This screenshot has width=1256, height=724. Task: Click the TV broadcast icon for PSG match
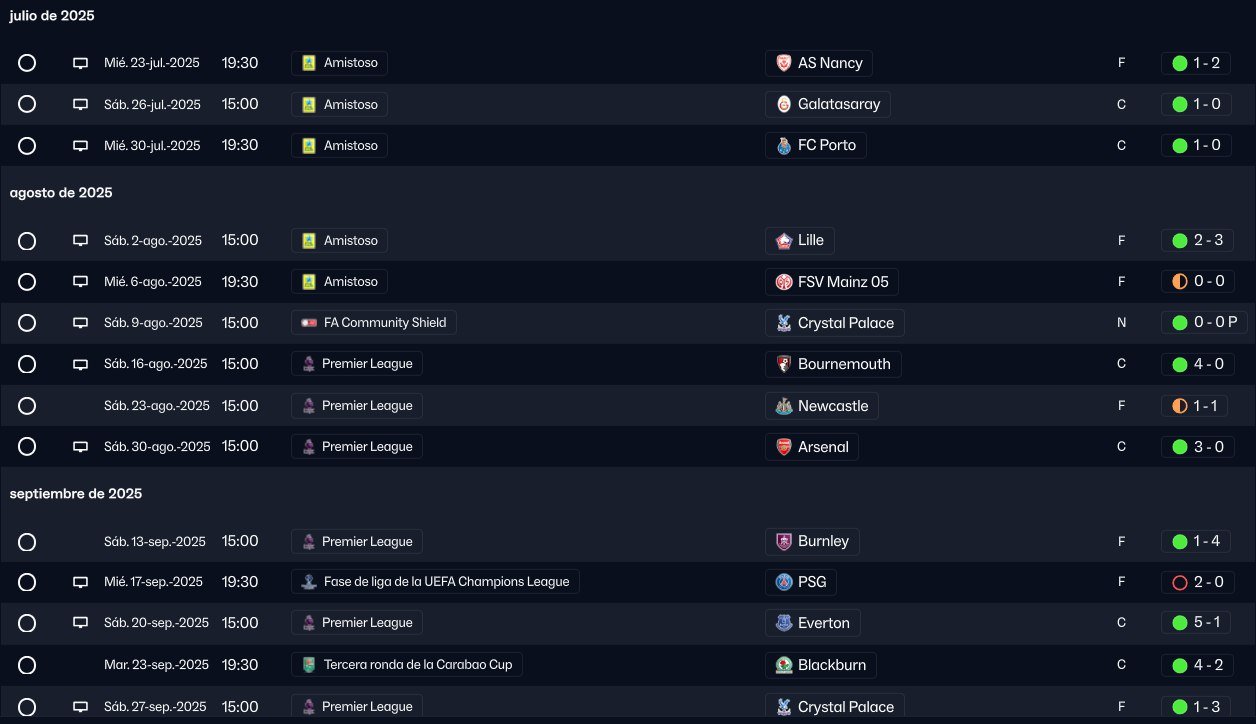pos(81,582)
